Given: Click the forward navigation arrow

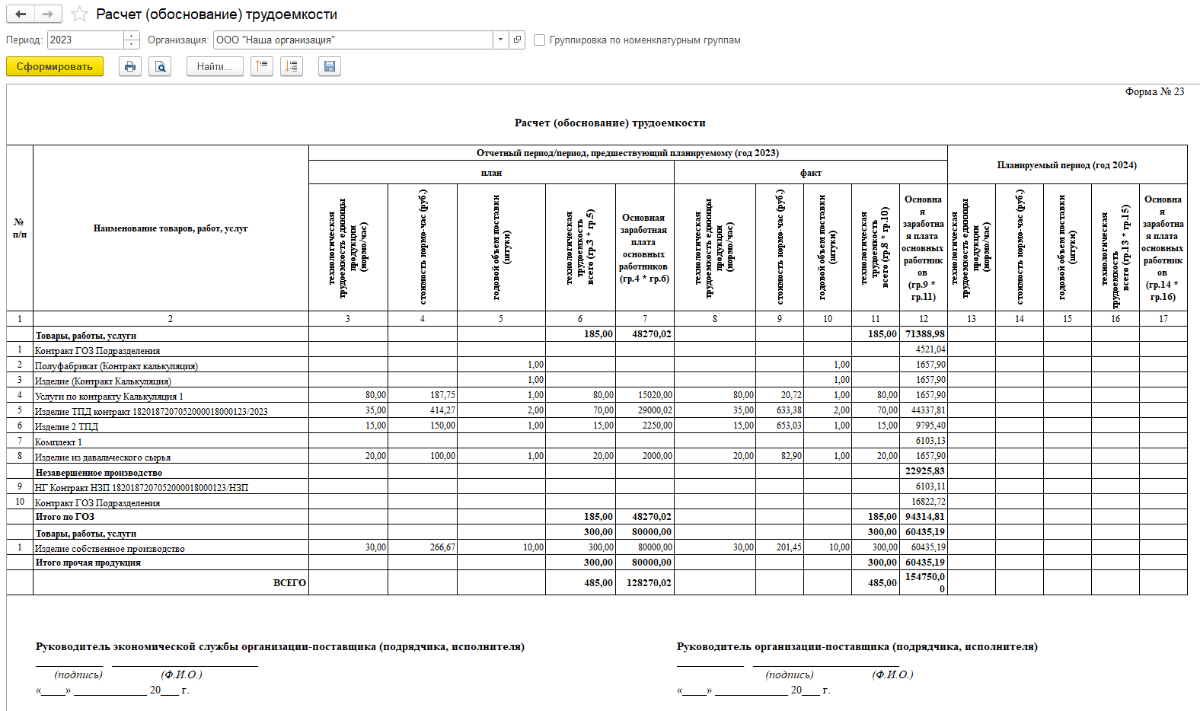Looking at the screenshot, I should tap(49, 15).
